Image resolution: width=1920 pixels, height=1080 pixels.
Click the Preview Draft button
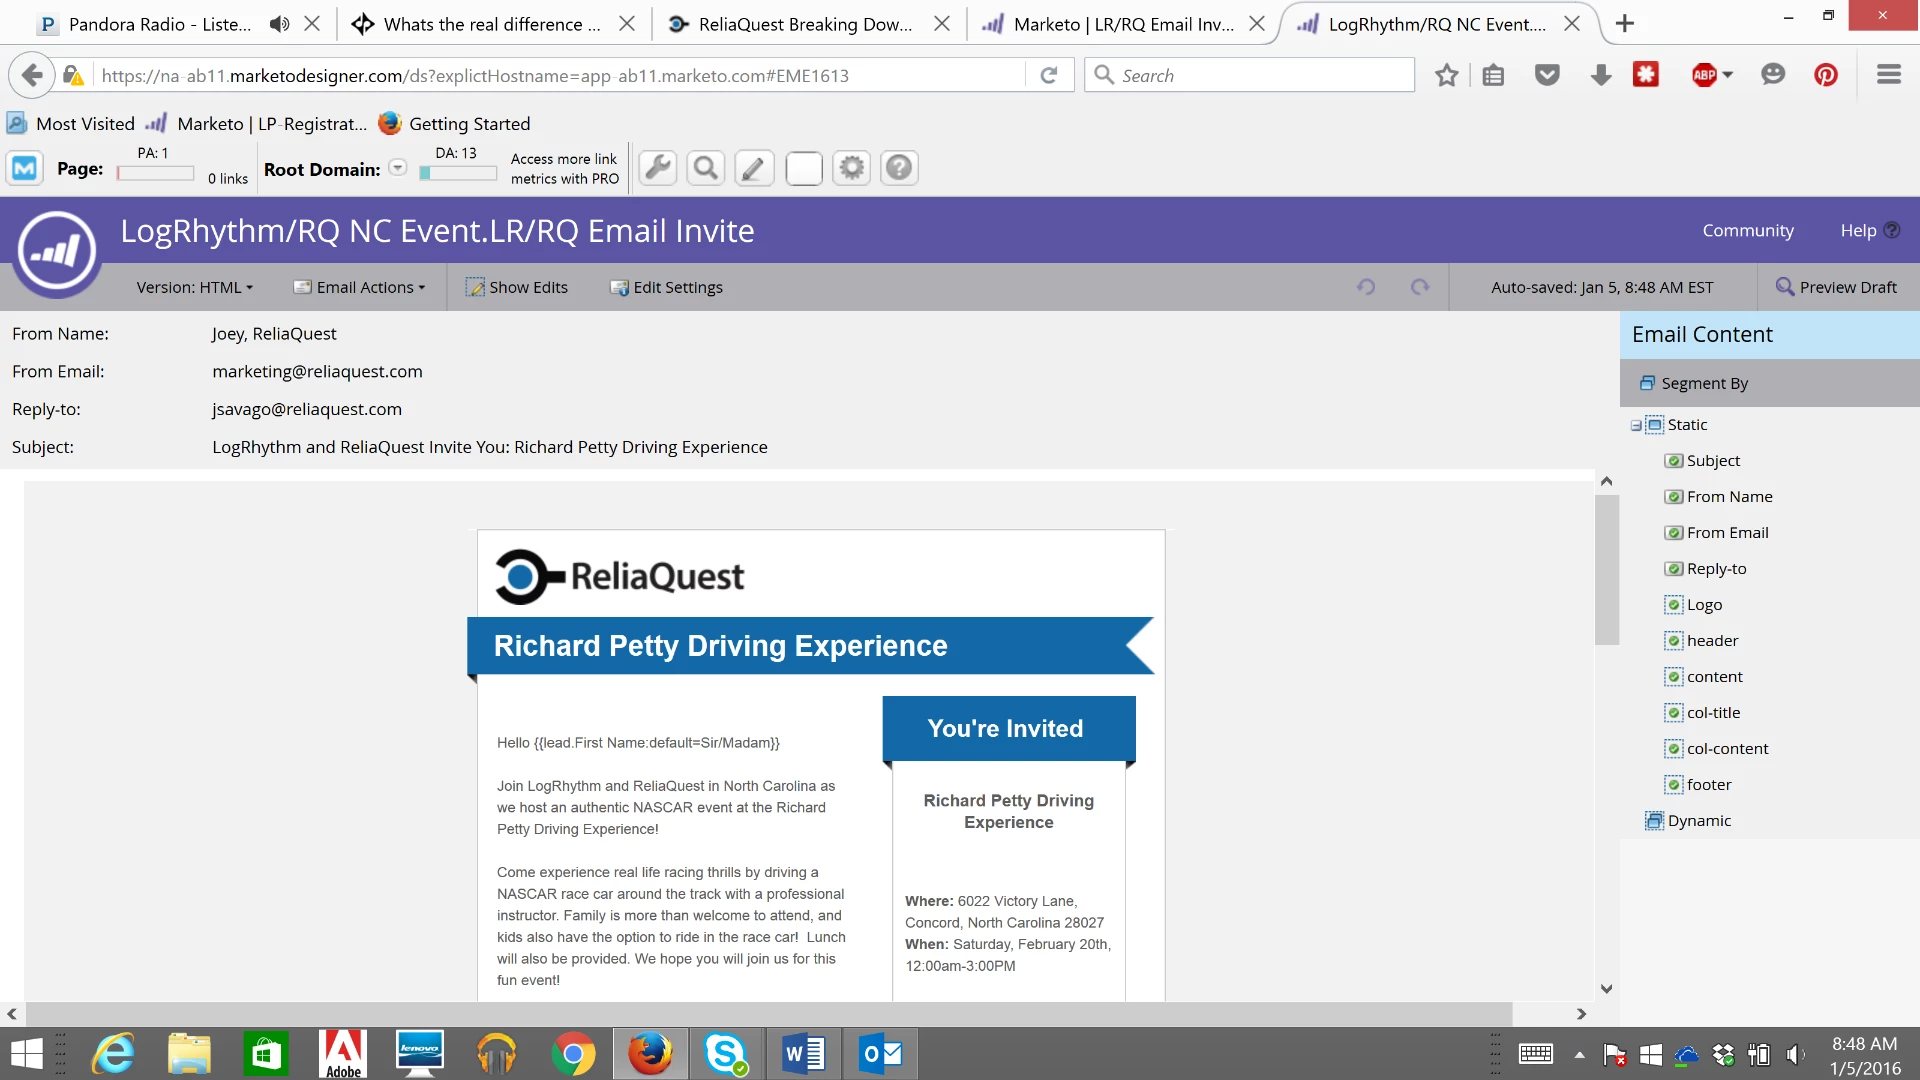[x=1836, y=287]
